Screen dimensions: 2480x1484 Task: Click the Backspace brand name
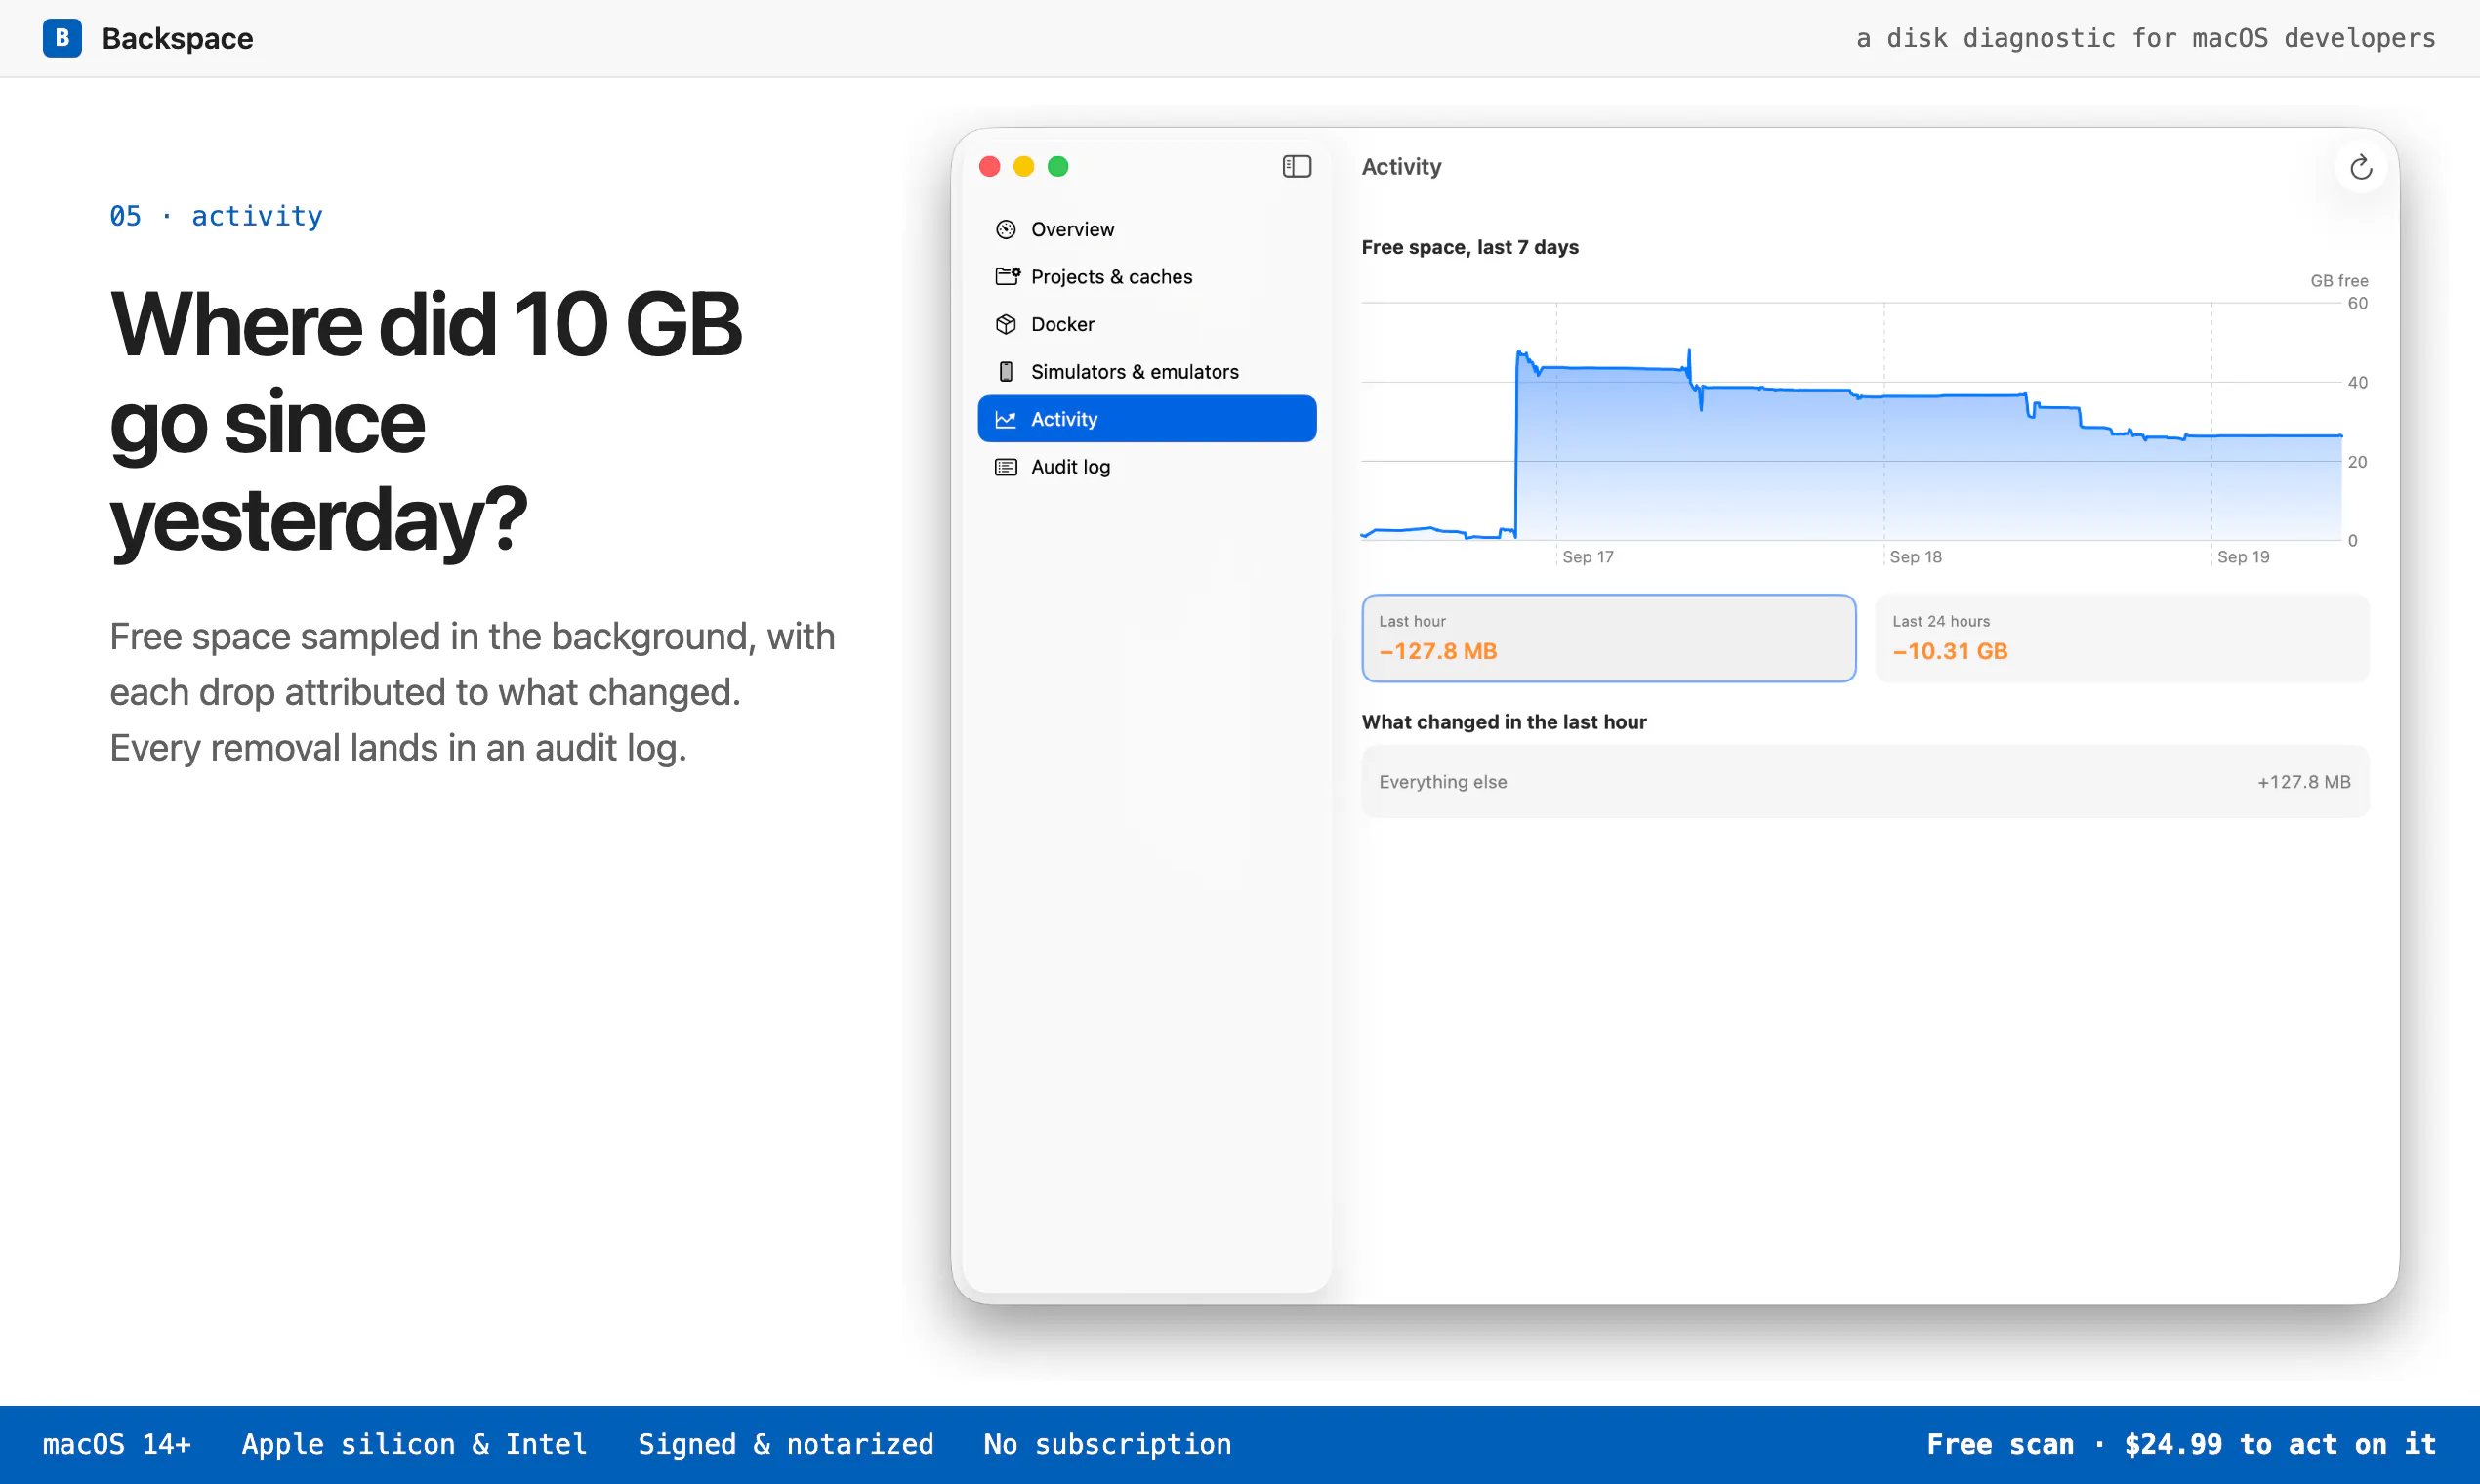[x=178, y=38]
